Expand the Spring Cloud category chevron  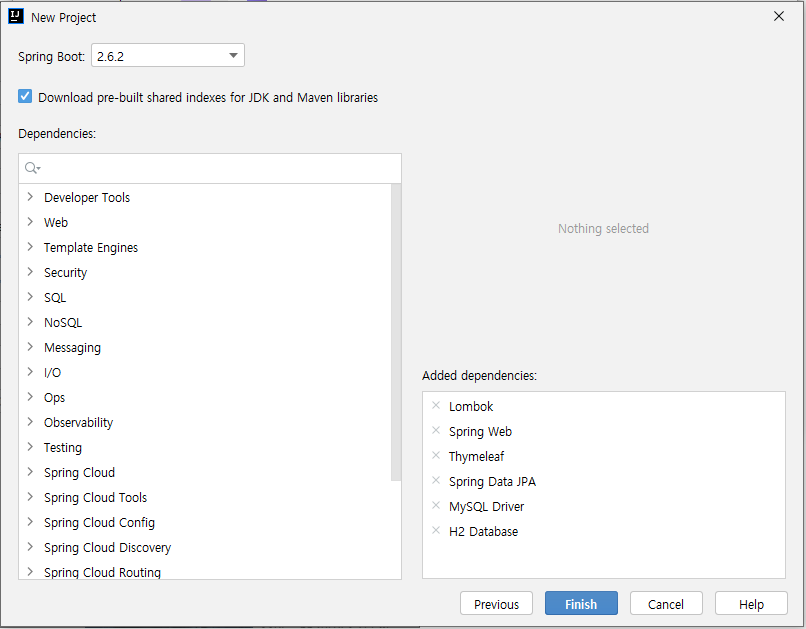[30, 472]
